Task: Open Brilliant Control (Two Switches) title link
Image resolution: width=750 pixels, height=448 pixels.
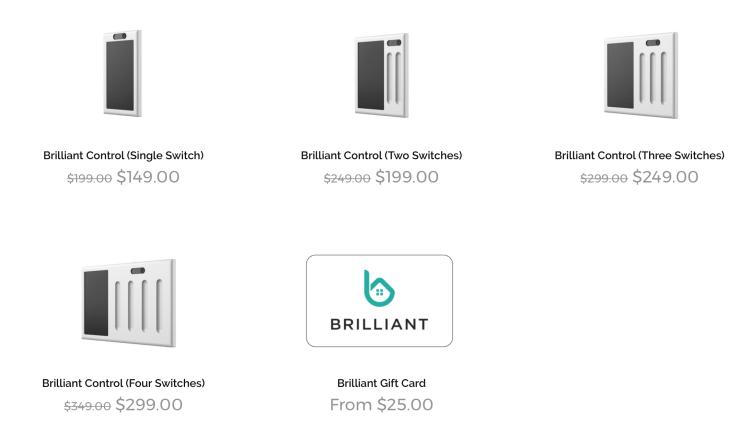Action: click(381, 156)
